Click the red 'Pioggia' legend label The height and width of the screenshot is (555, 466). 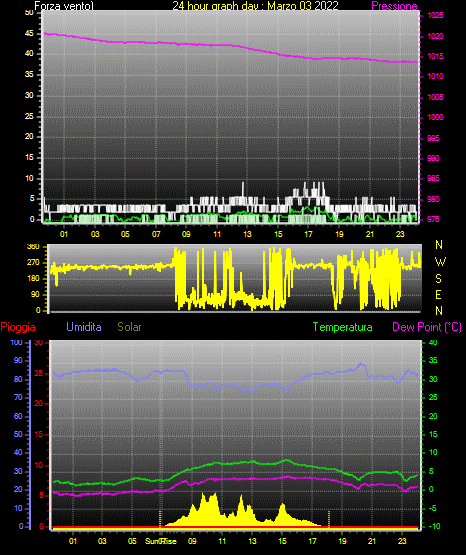[x=18, y=327]
